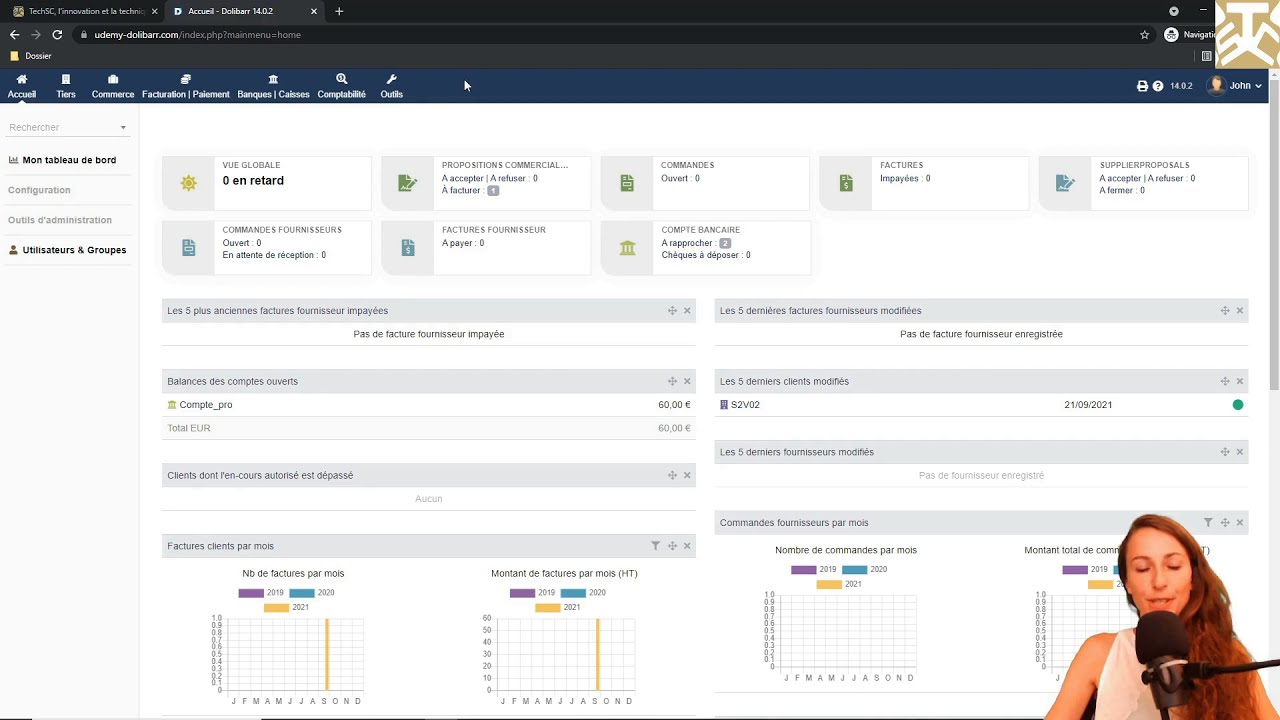Click the A rapprocher count badge
The height and width of the screenshot is (720, 1280).
pyautogui.click(x=725, y=243)
